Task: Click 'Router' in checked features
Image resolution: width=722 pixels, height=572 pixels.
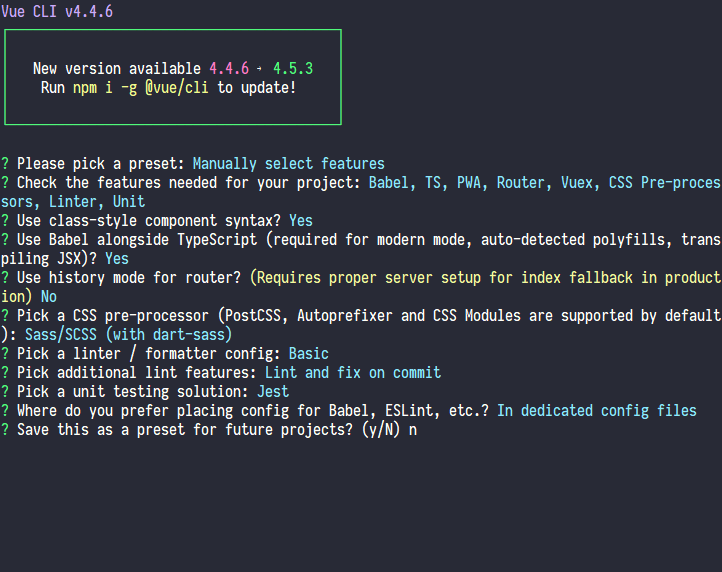Action: coord(520,183)
